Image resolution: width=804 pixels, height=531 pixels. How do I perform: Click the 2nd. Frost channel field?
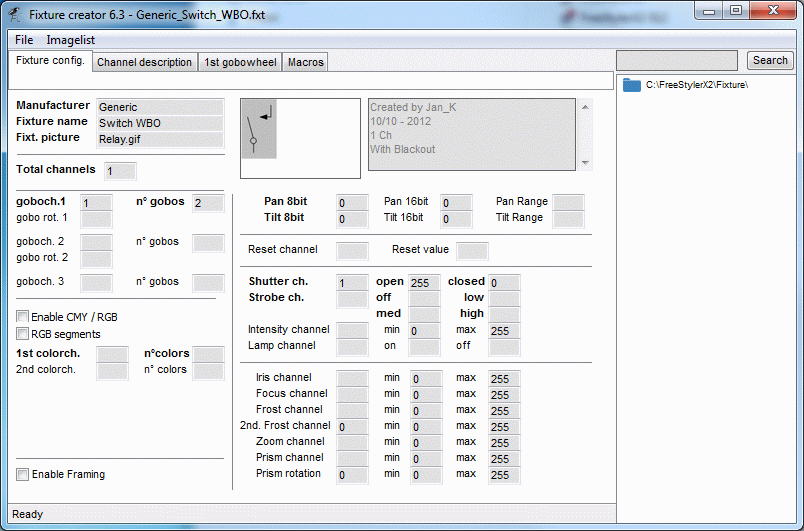352,426
